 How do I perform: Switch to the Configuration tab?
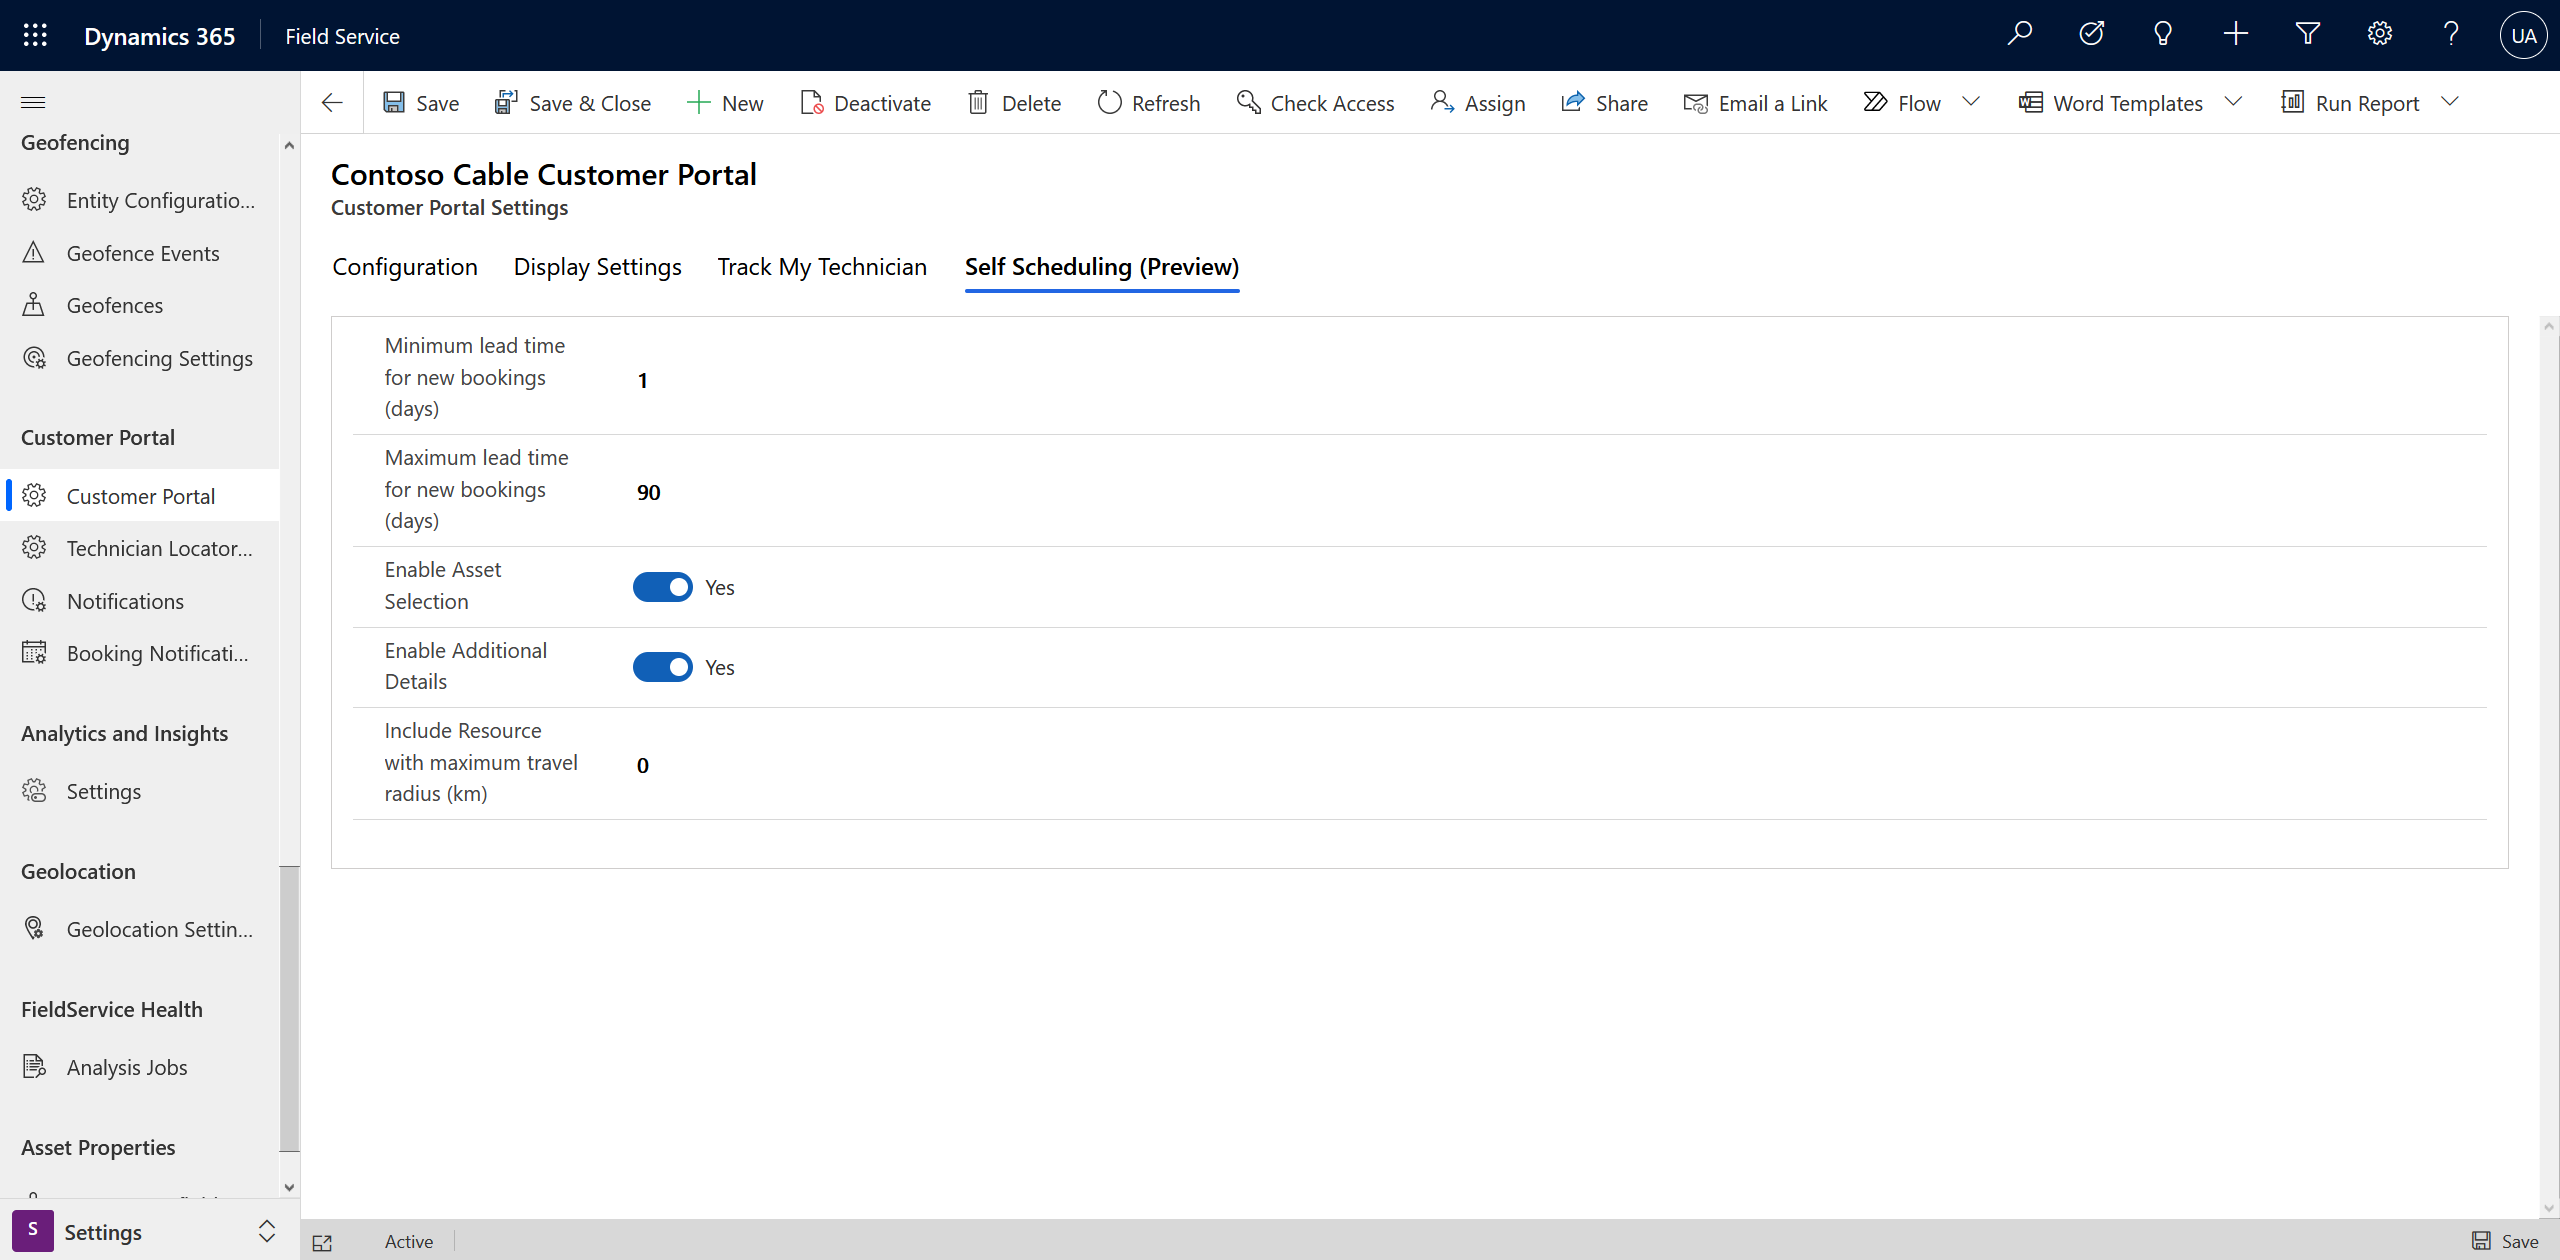(405, 267)
